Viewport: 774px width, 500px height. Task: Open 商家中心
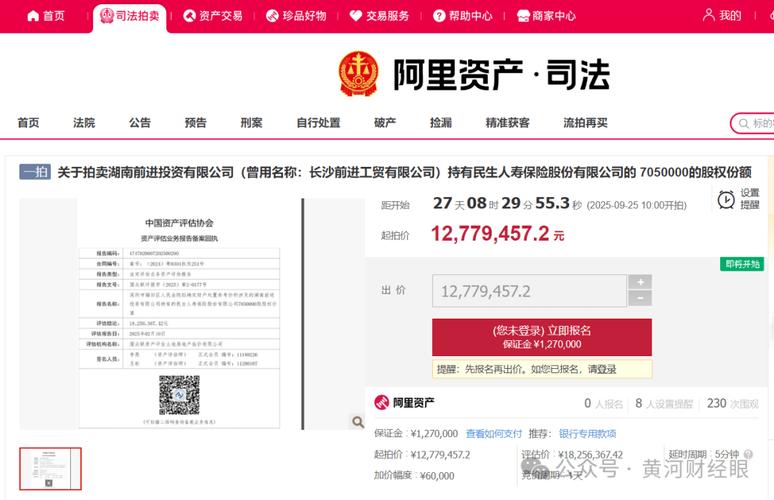click(546, 16)
